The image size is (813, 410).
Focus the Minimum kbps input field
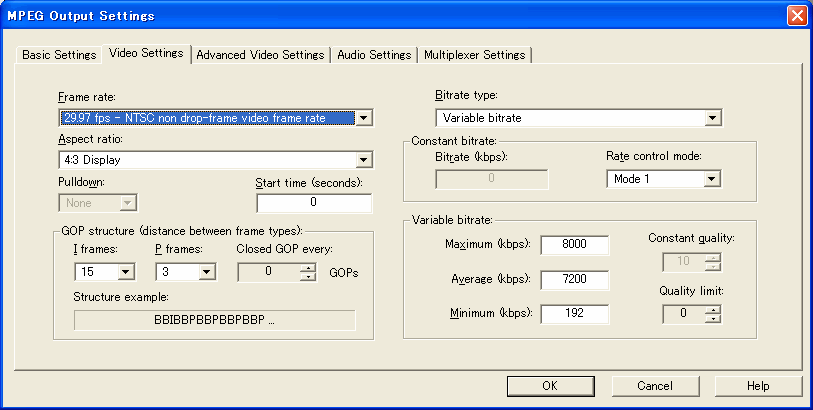pos(574,314)
